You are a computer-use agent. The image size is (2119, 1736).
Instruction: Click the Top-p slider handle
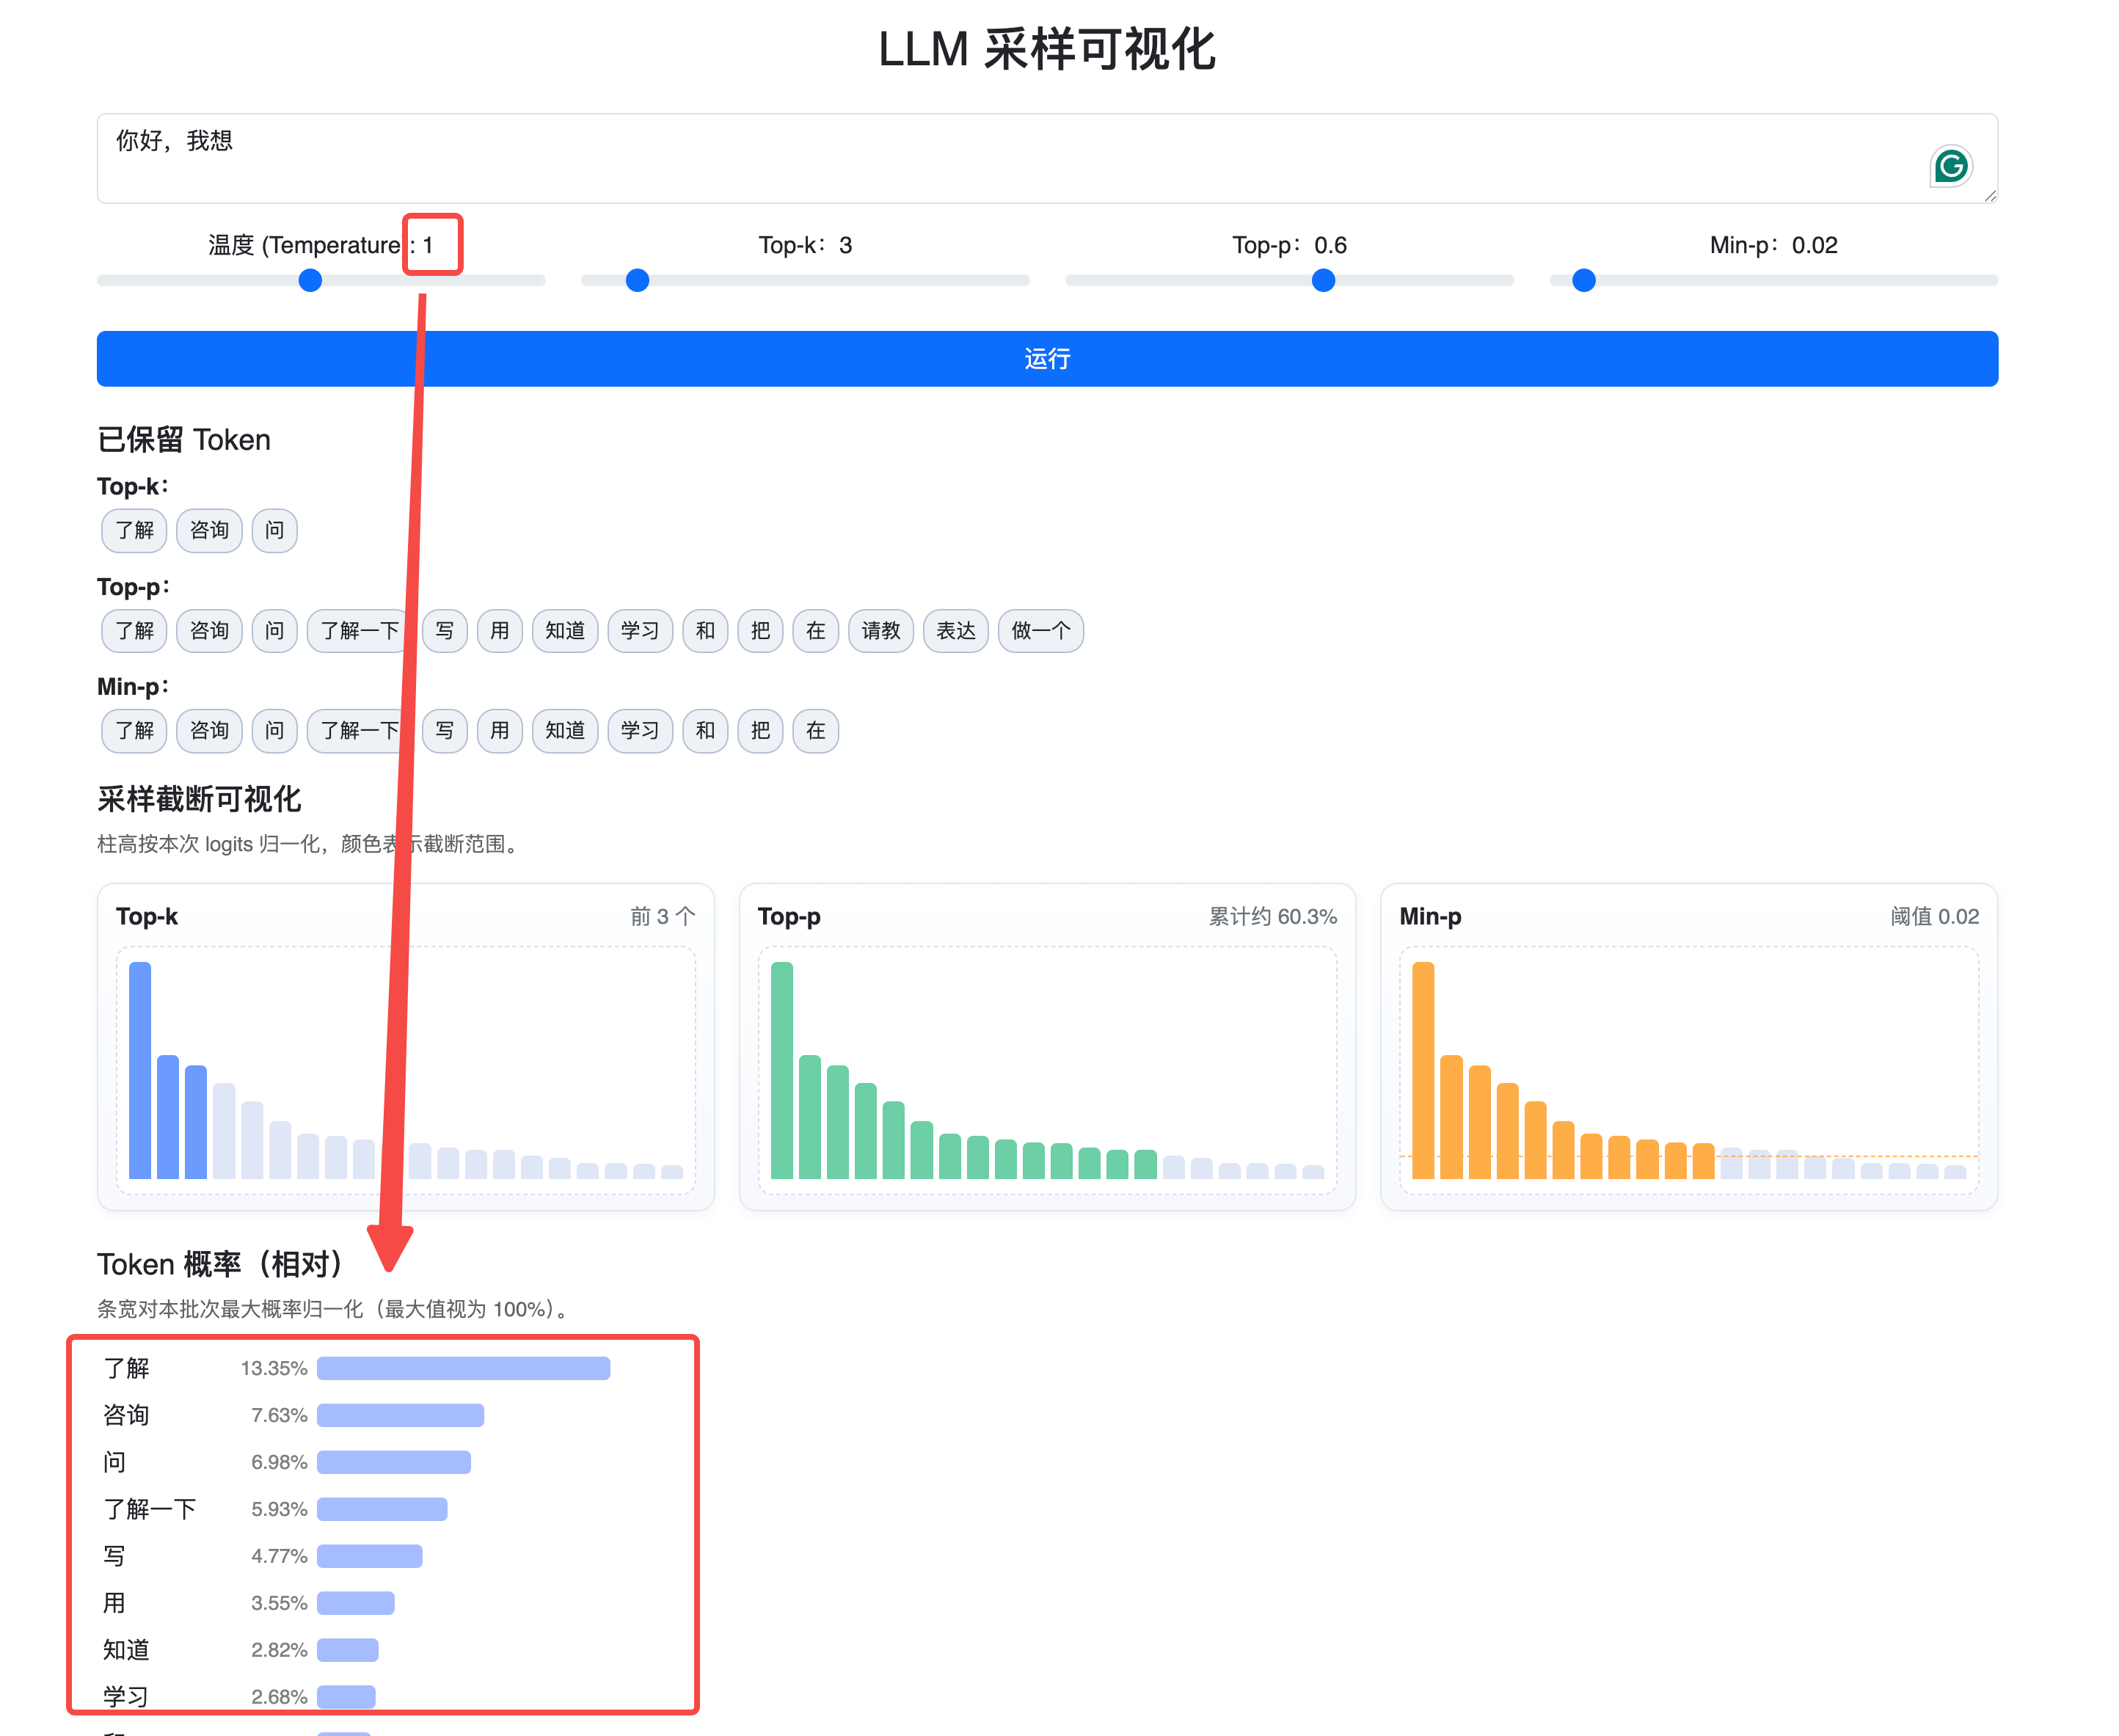[x=1322, y=281]
